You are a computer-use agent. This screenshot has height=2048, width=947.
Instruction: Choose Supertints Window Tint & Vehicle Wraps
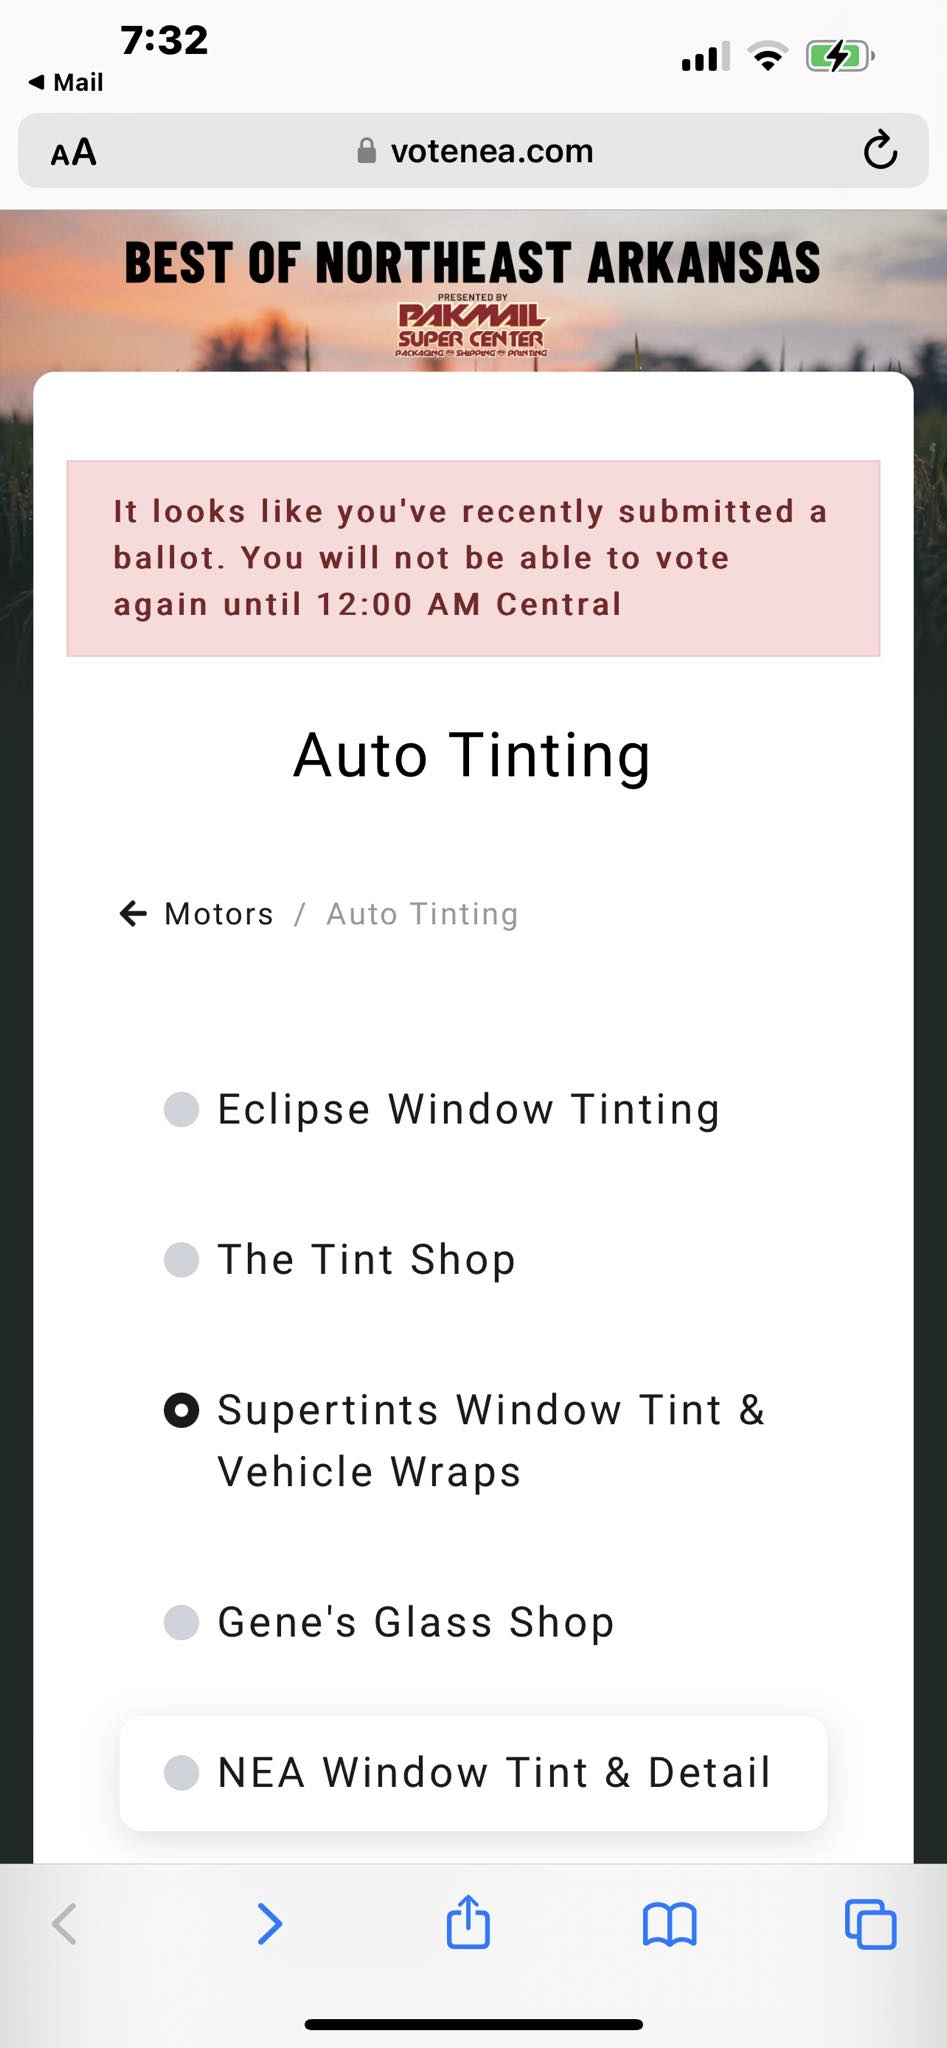181,1410
